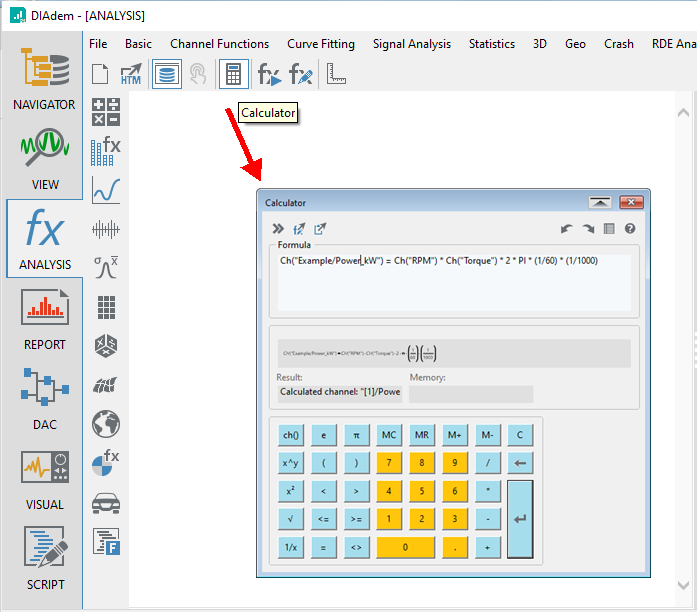
Task: Click the HTM export toolbar icon
Action: coord(131,75)
